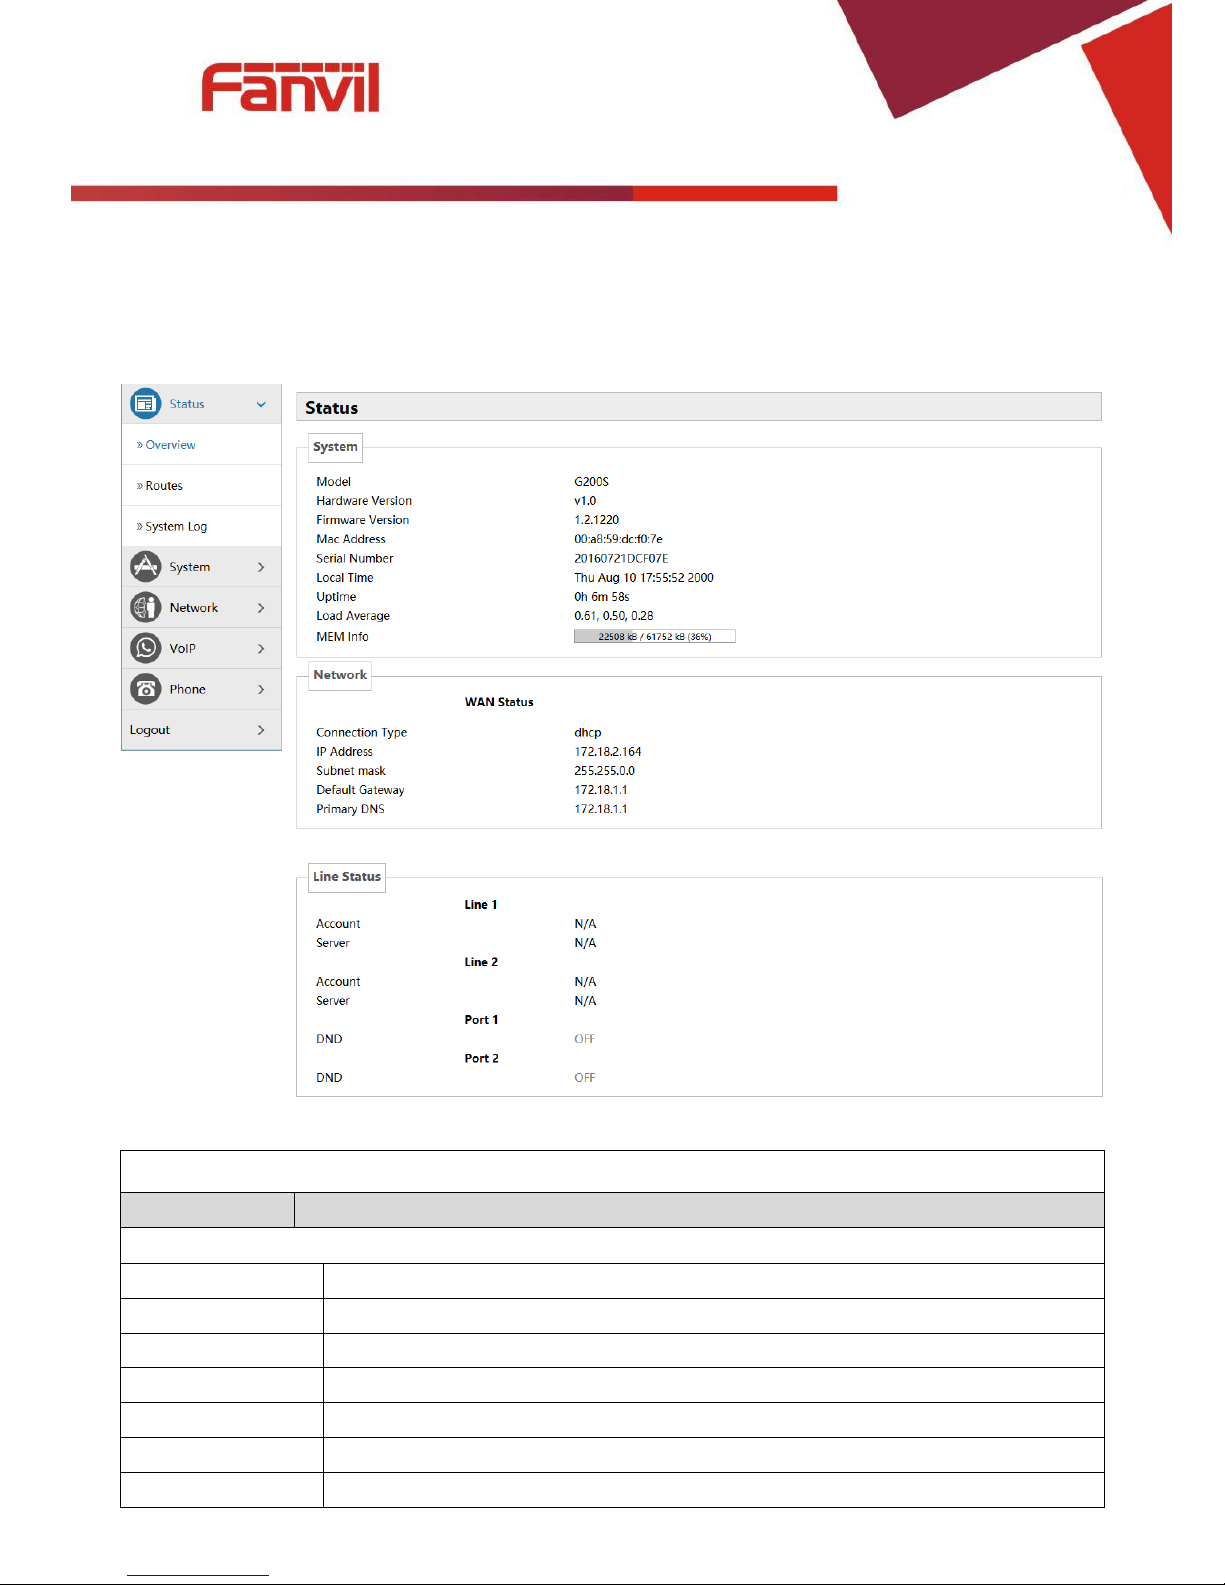Click the Local Time value

coord(644,578)
